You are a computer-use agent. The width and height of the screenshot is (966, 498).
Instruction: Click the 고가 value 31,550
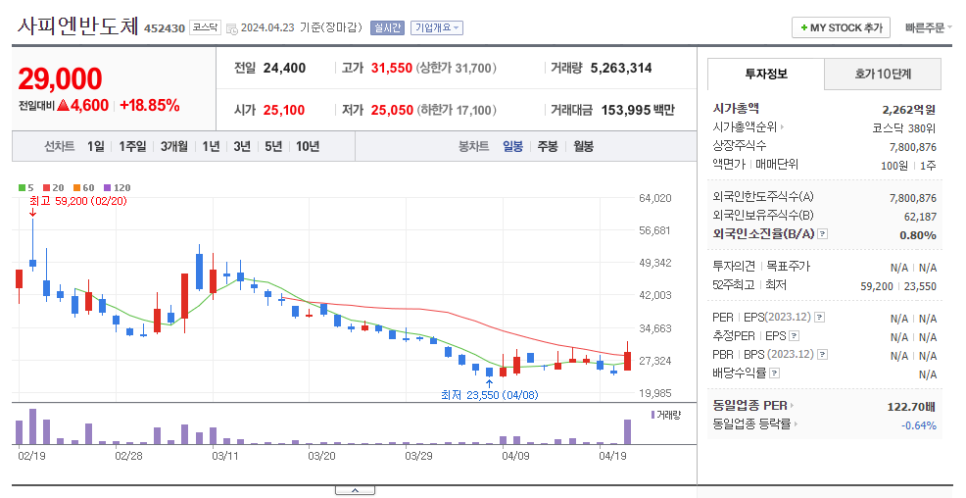tap(391, 68)
